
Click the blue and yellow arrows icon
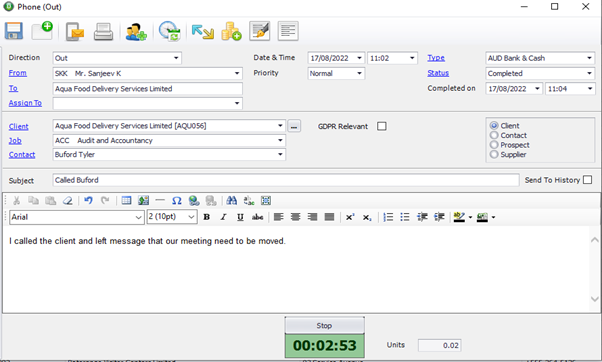[202, 32]
